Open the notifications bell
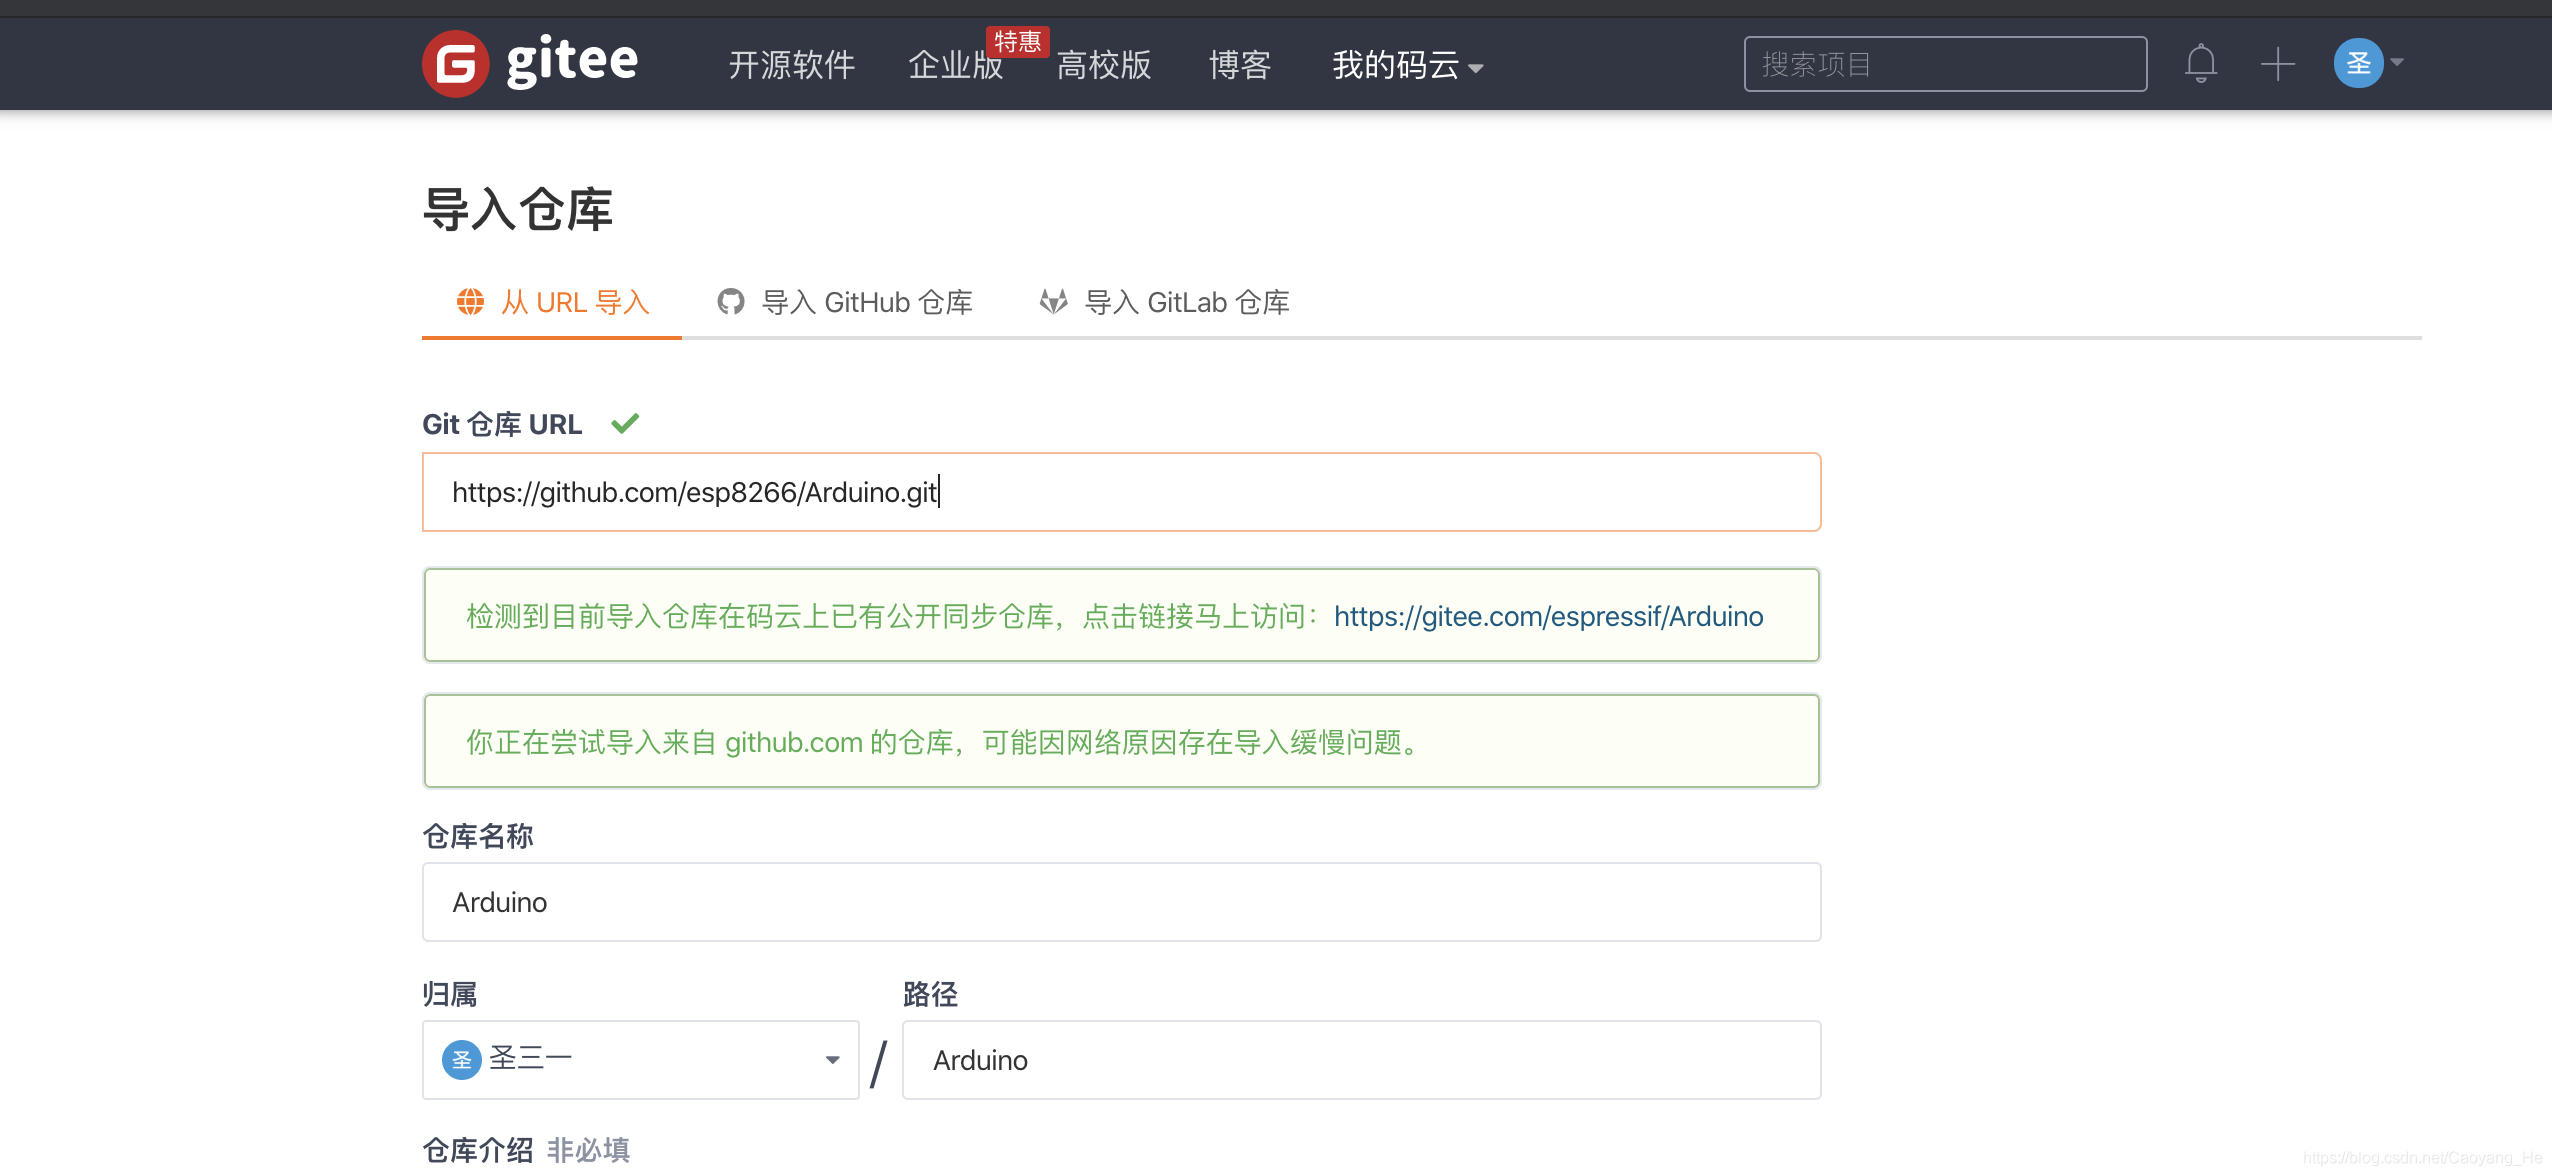This screenshot has width=2552, height=1176. tap(2200, 63)
